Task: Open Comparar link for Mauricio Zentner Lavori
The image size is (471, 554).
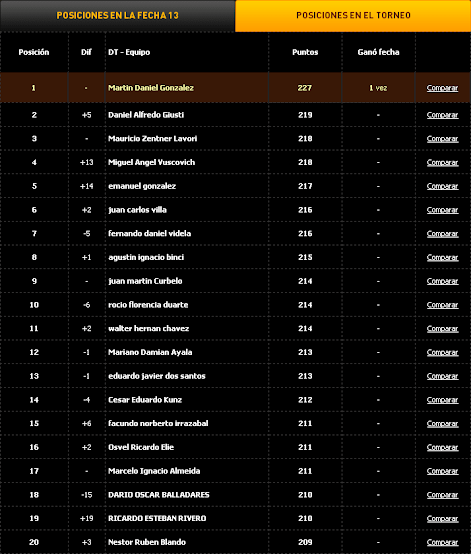Action: 442,139
